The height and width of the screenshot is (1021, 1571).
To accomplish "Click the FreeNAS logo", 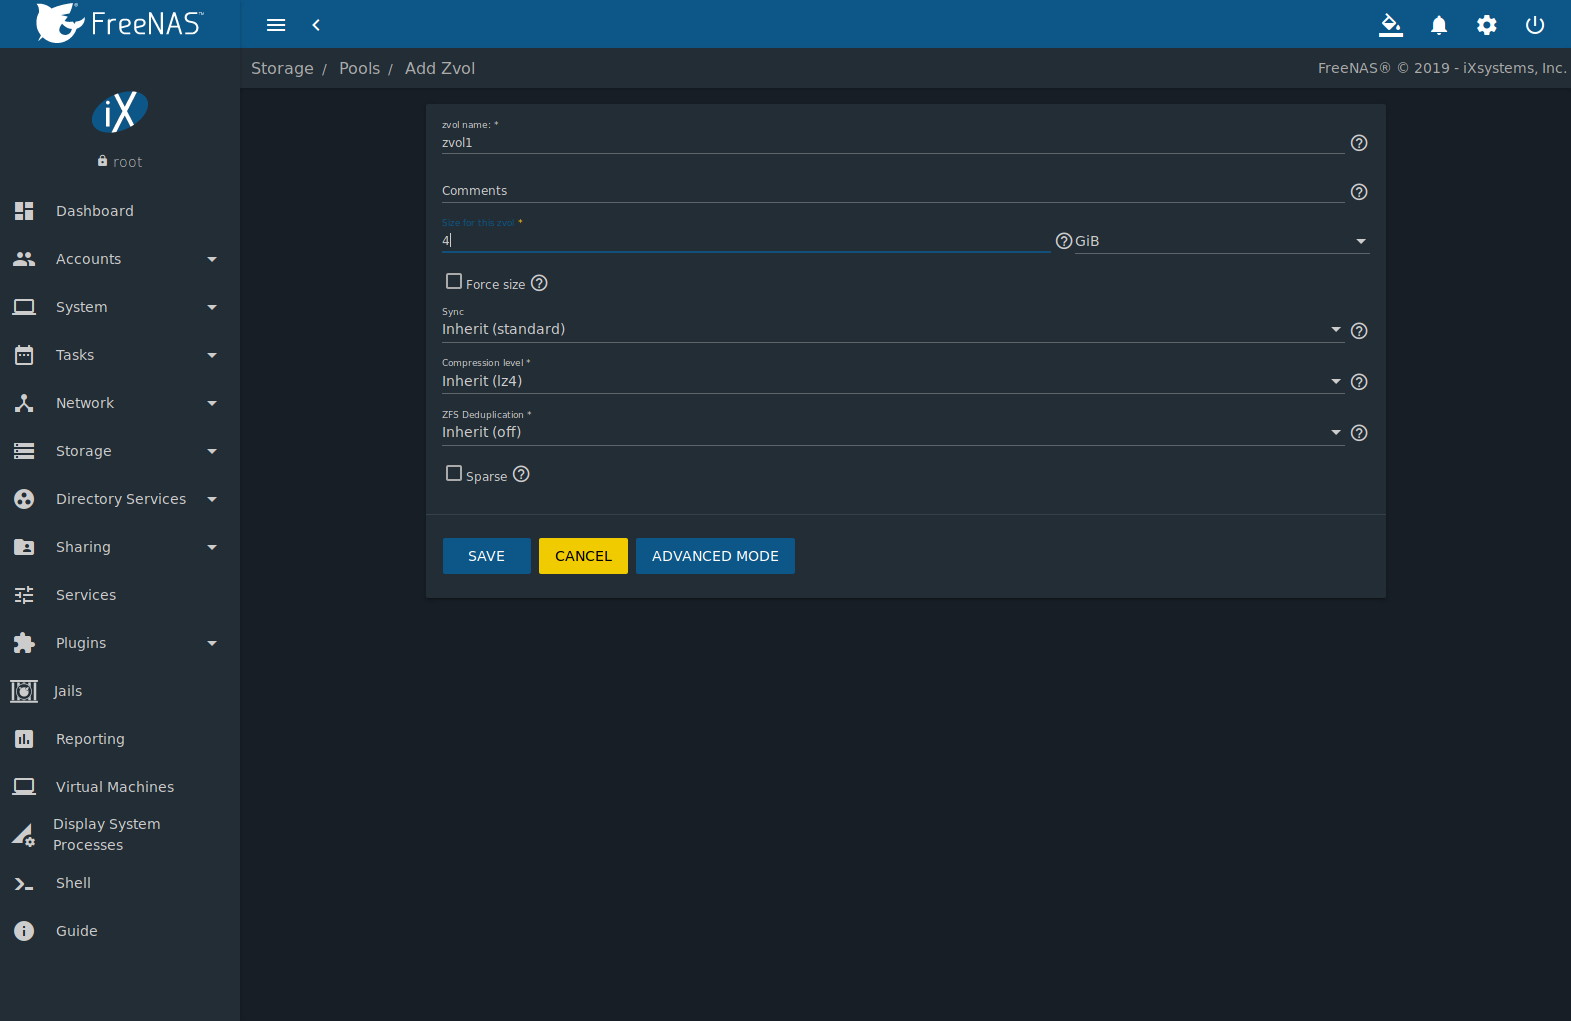I will pyautogui.click(x=120, y=23).
